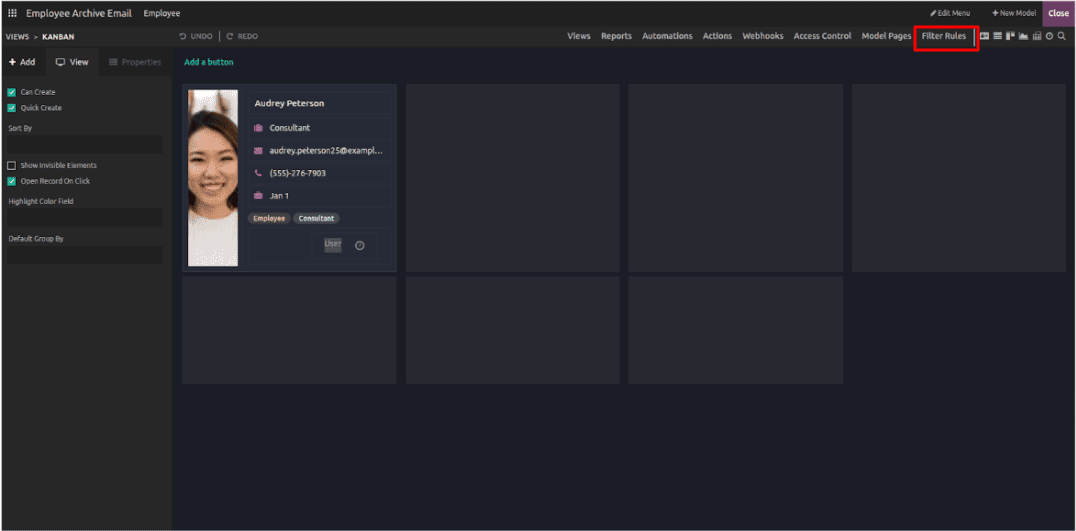The width and height of the screenshot is (1076, 531).
Task: Select the job briefcase icon beside Consultant
Action: pos(258,128)
